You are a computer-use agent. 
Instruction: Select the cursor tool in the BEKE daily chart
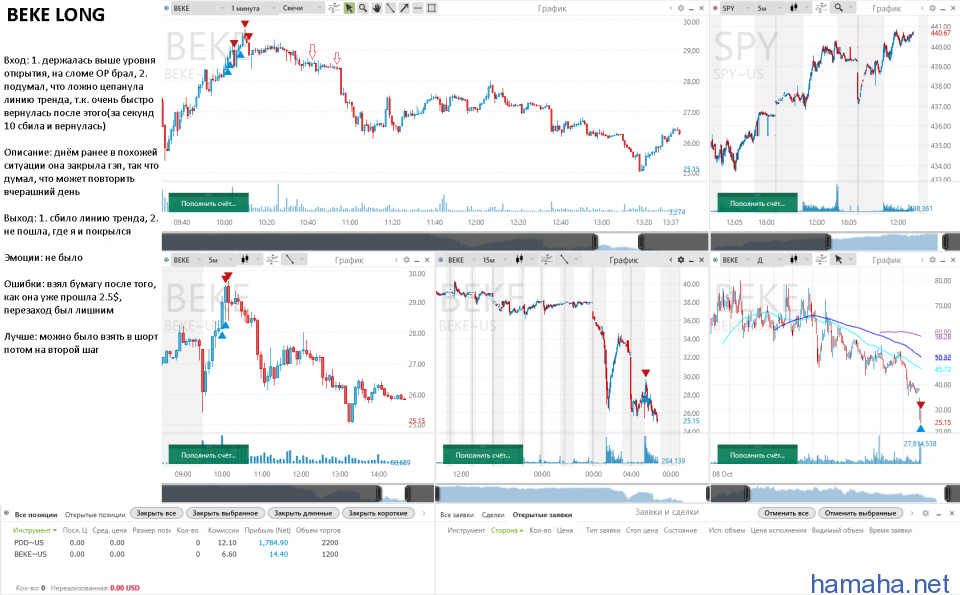click(x=839, y=260)
